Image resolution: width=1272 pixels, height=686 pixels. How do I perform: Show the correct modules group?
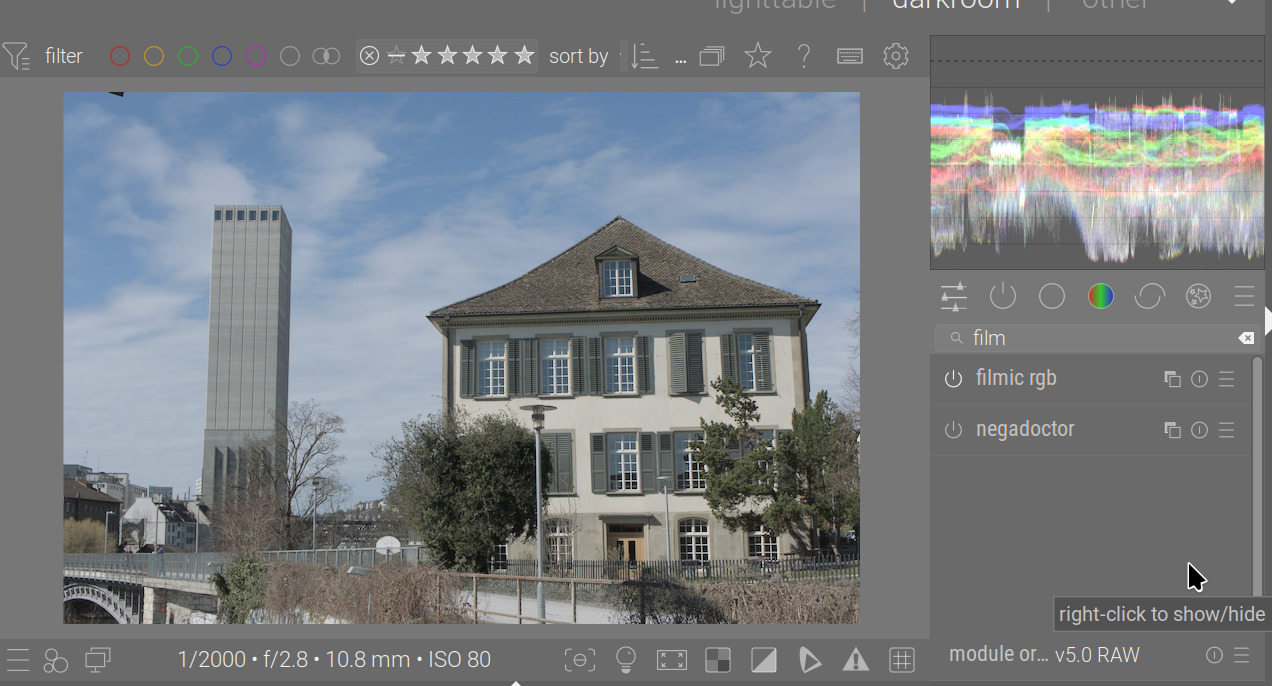pos(1150,296)
